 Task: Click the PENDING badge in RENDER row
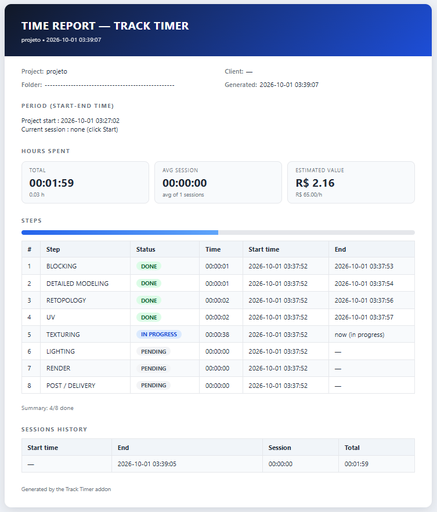pyautogui.click(x=153, y=368)
